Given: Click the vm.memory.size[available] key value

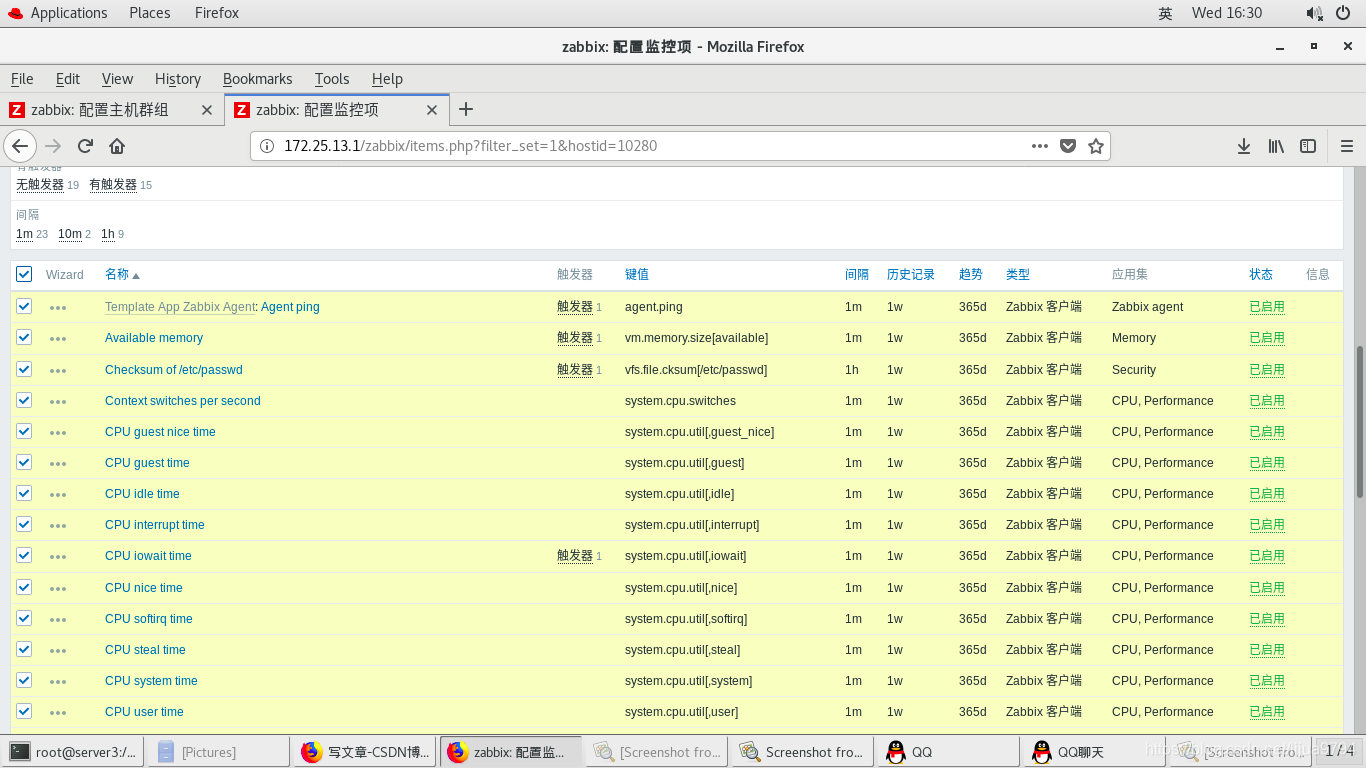Looking at the screenshot, I should 697,338.
